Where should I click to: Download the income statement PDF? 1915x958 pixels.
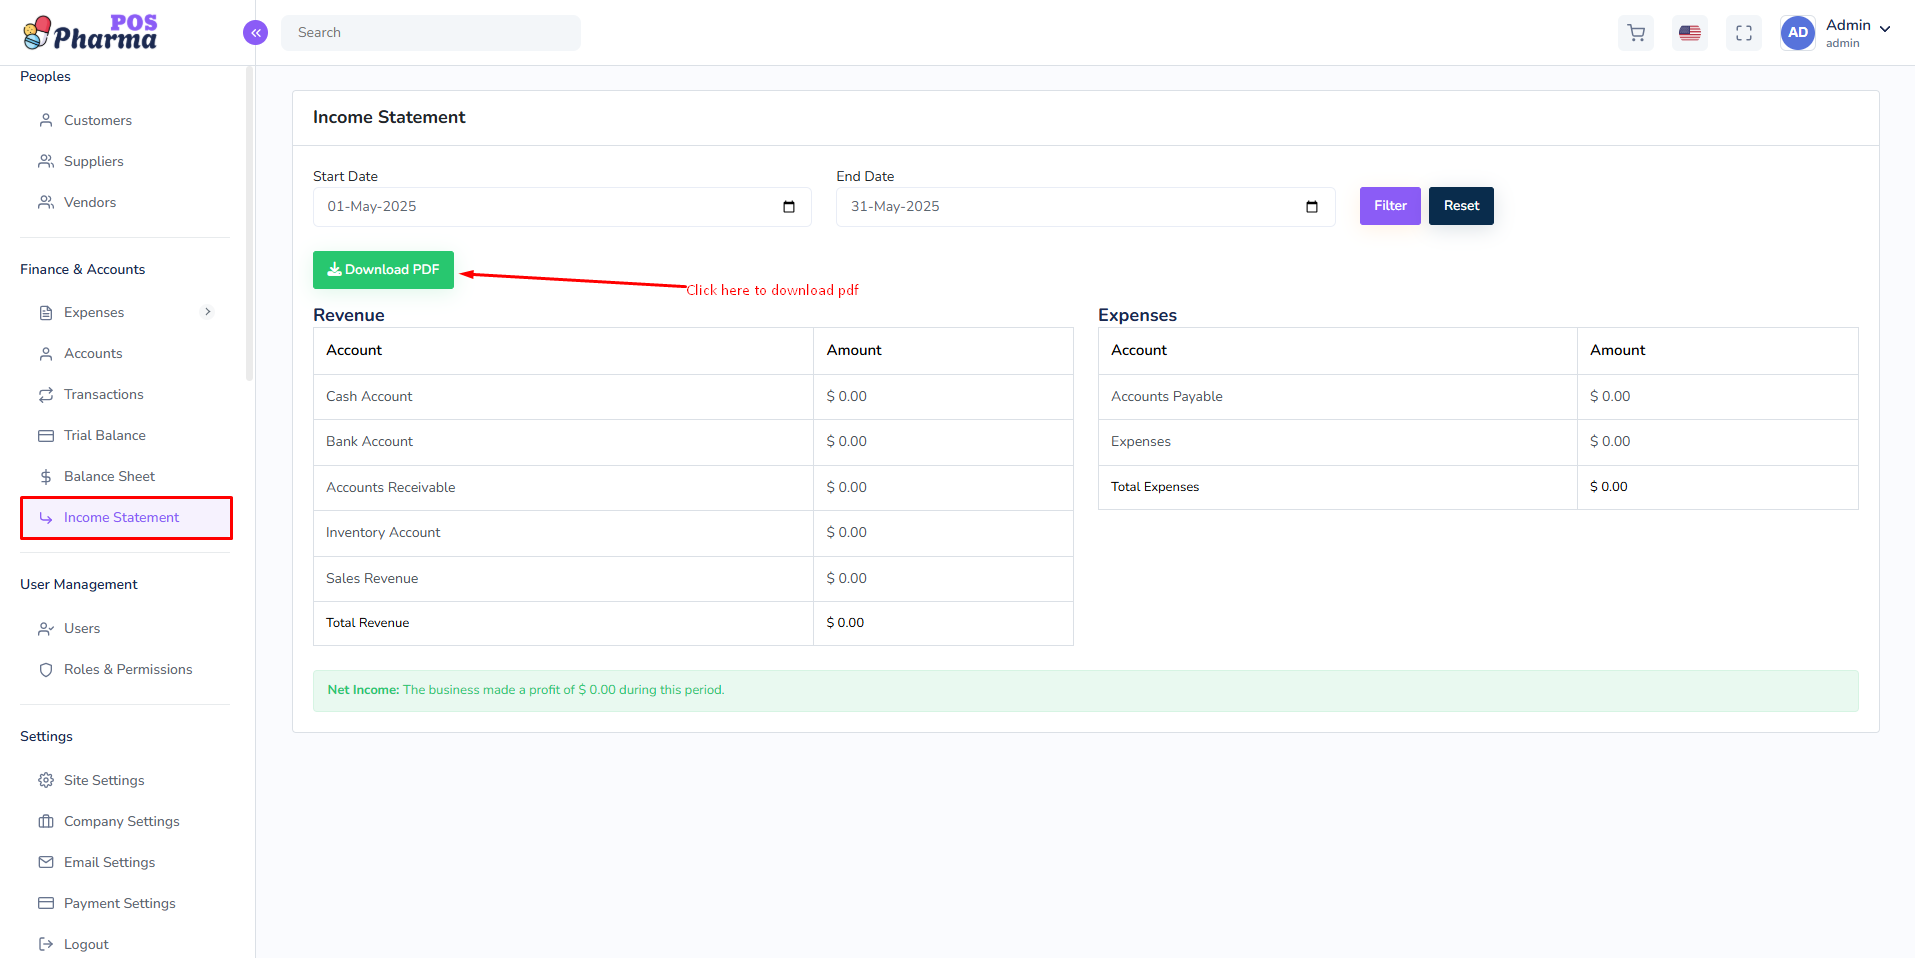(383, 270)
